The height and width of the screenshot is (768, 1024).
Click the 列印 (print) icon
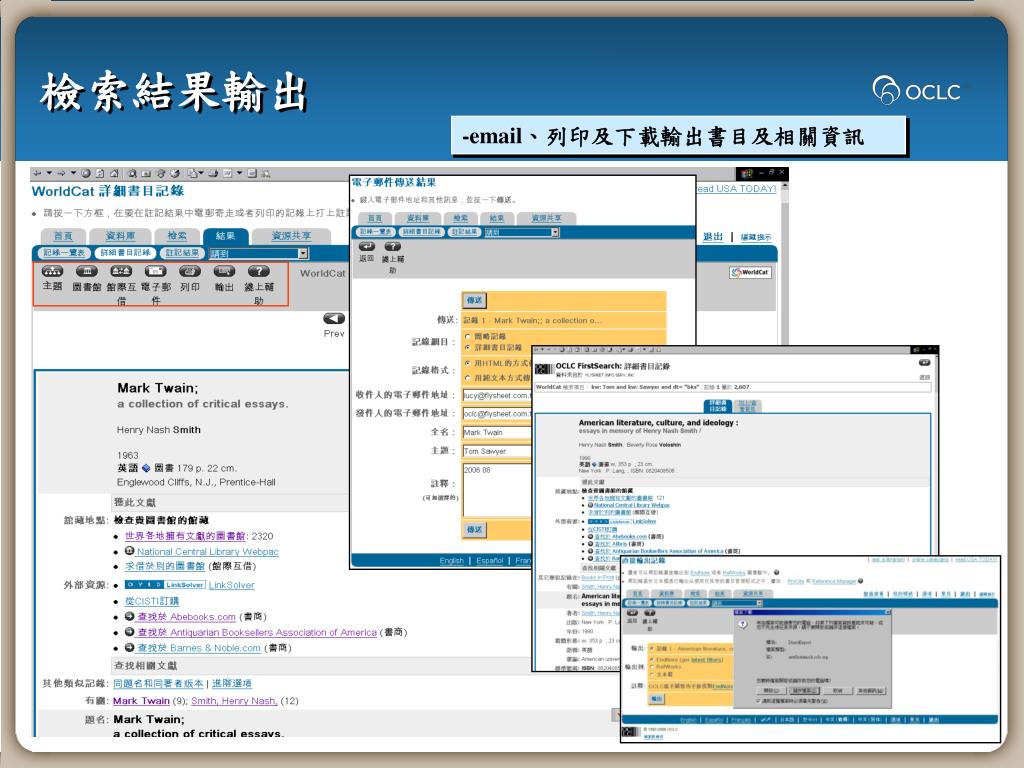[x=190, y=271]
